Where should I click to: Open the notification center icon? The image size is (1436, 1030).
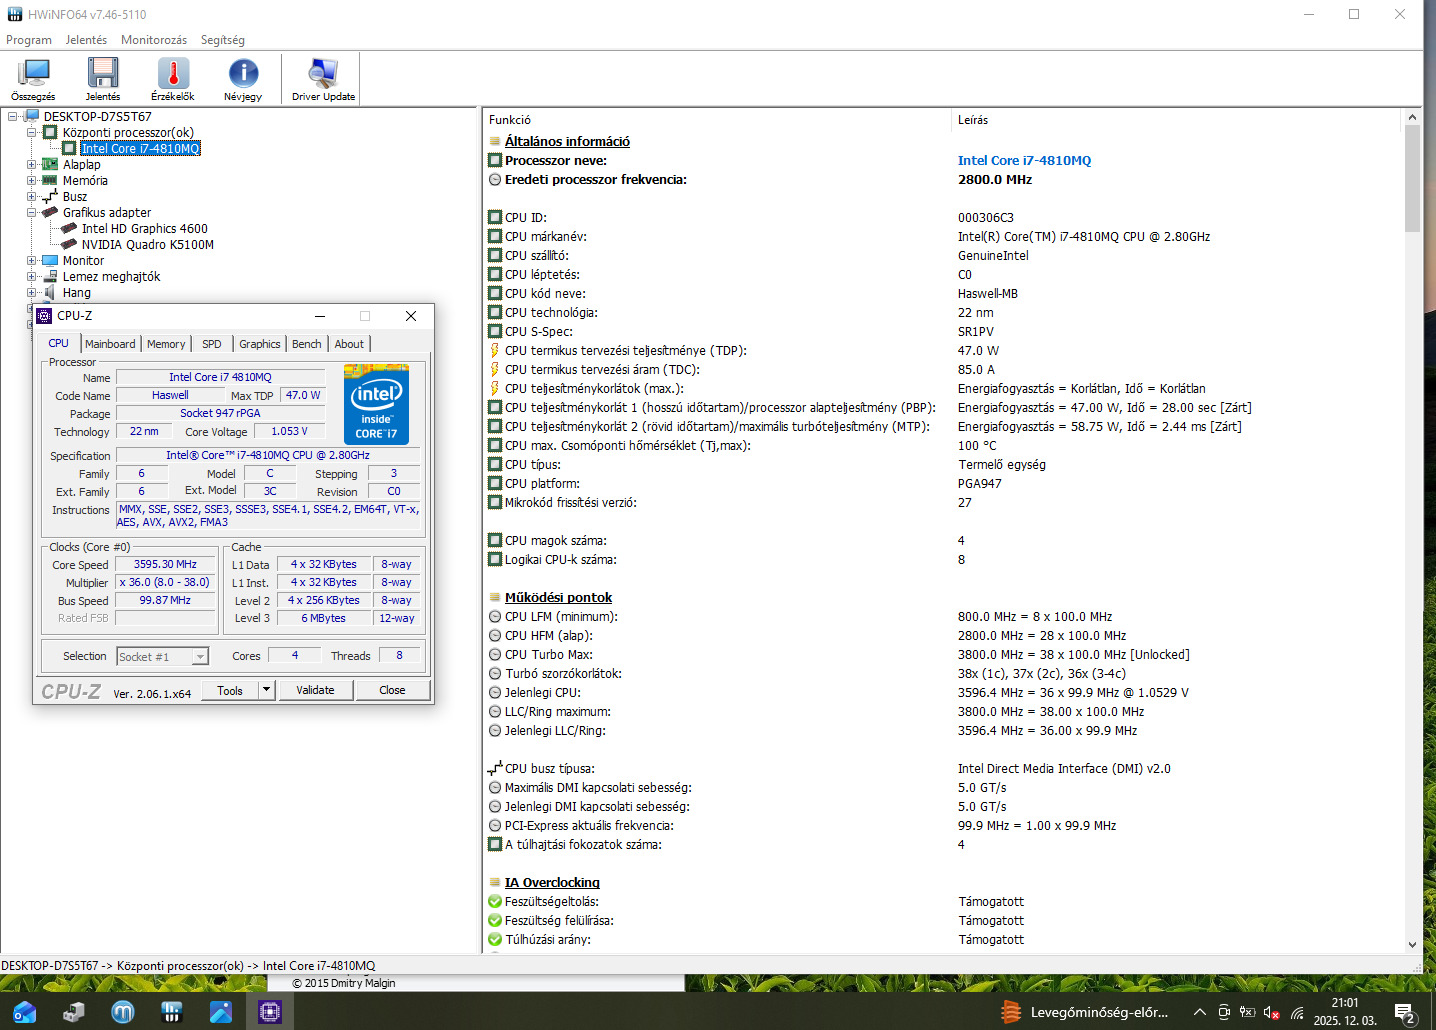pyautogui.click(x=1405, y=1013)
